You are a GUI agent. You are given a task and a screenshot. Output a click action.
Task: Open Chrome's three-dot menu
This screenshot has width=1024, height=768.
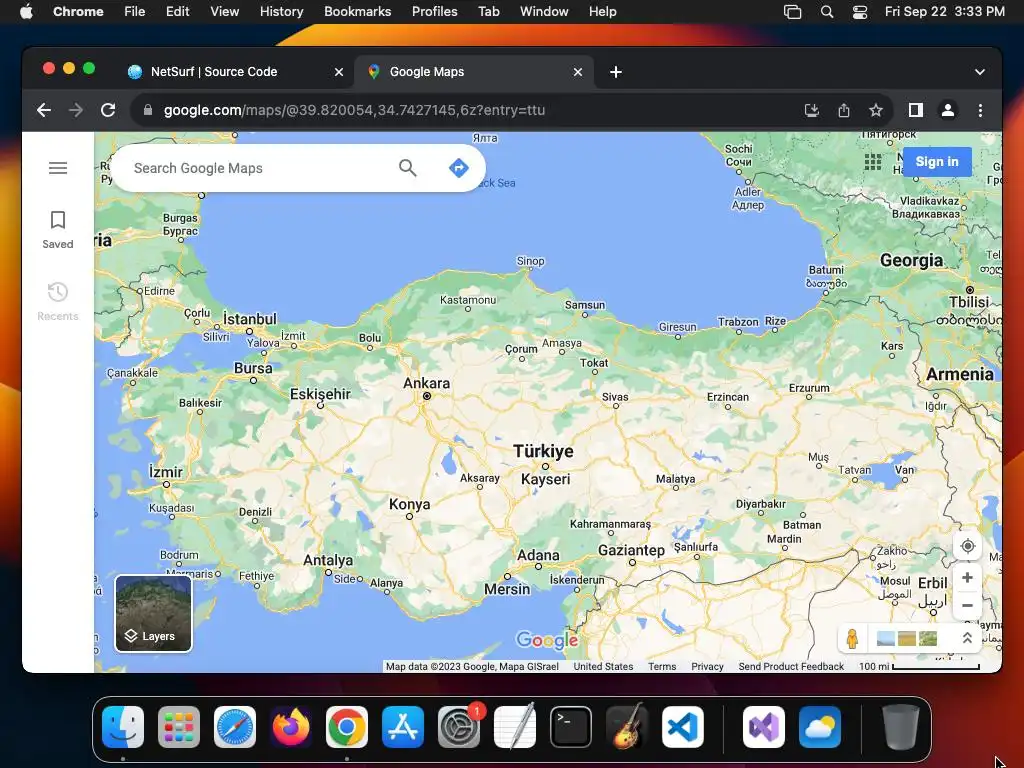pos(980,110)
